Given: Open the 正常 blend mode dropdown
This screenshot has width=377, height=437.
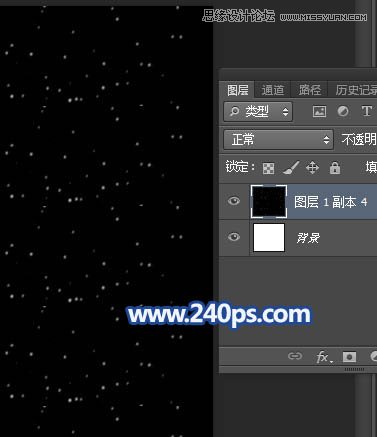Looking at the screenshot, I should 278,139.
